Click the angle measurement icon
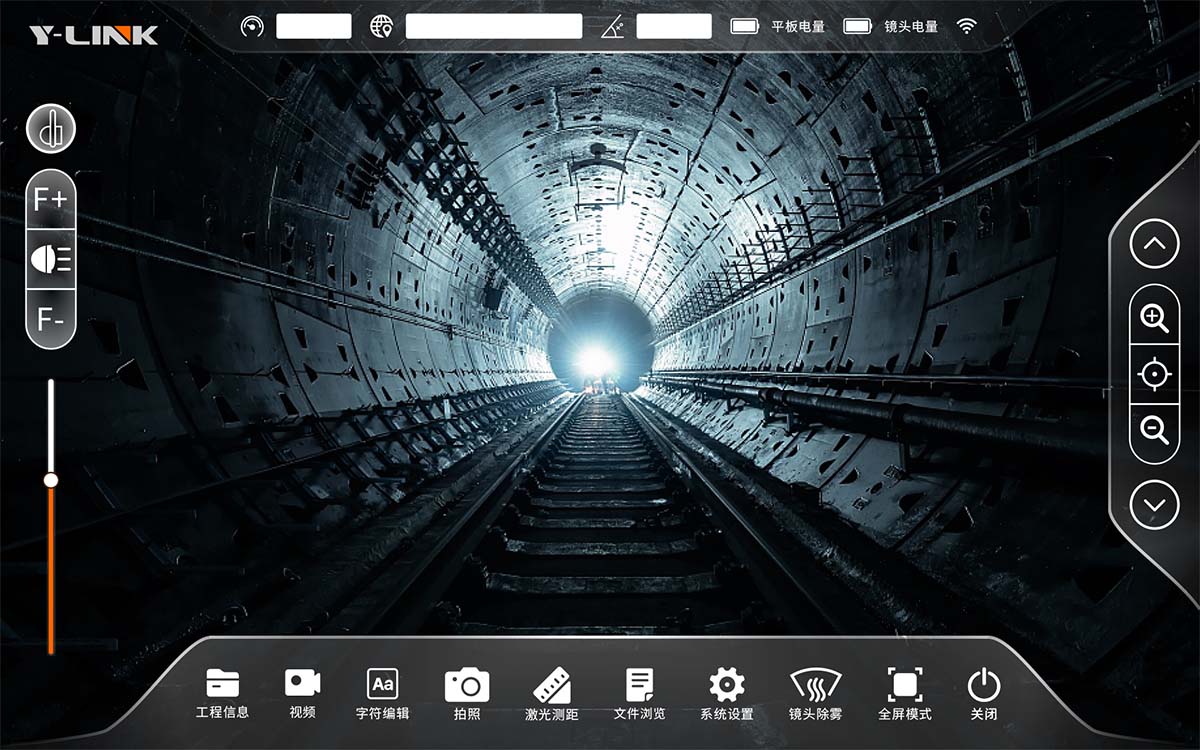Viewport: 1200px width, 750px height. pos(613,27)
